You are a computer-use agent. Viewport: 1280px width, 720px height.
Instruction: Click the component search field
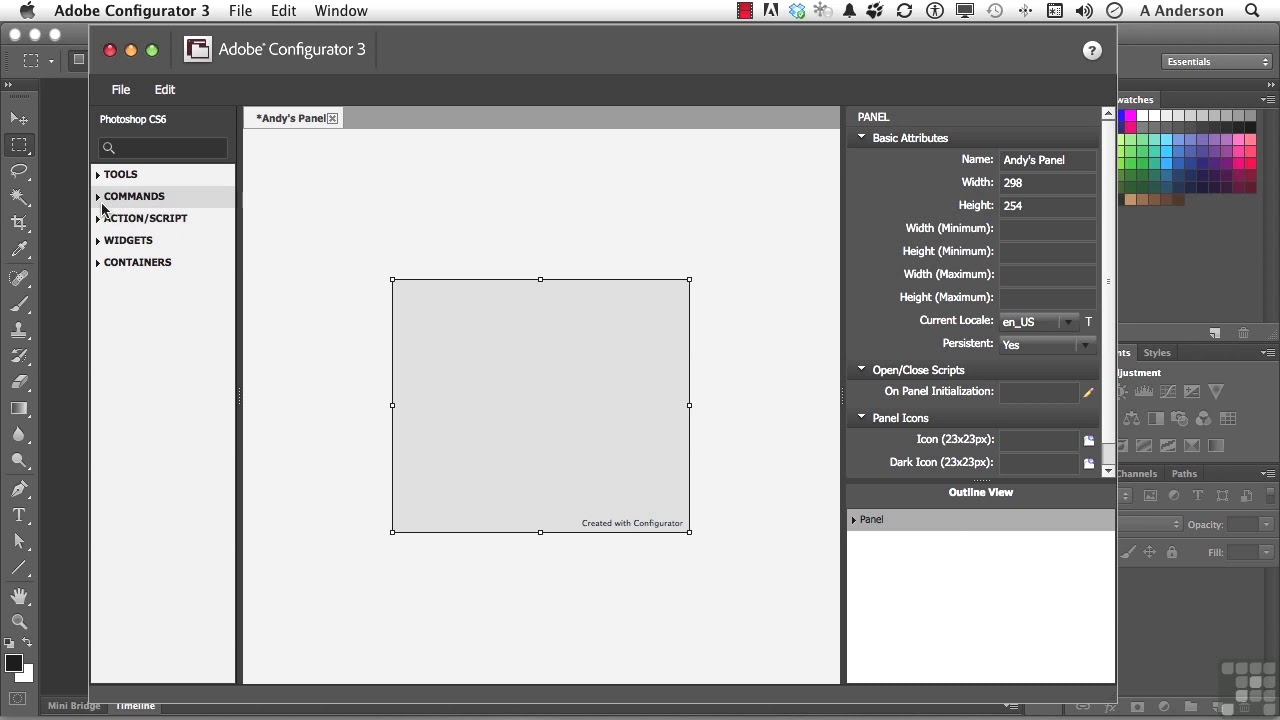(163, 148)
